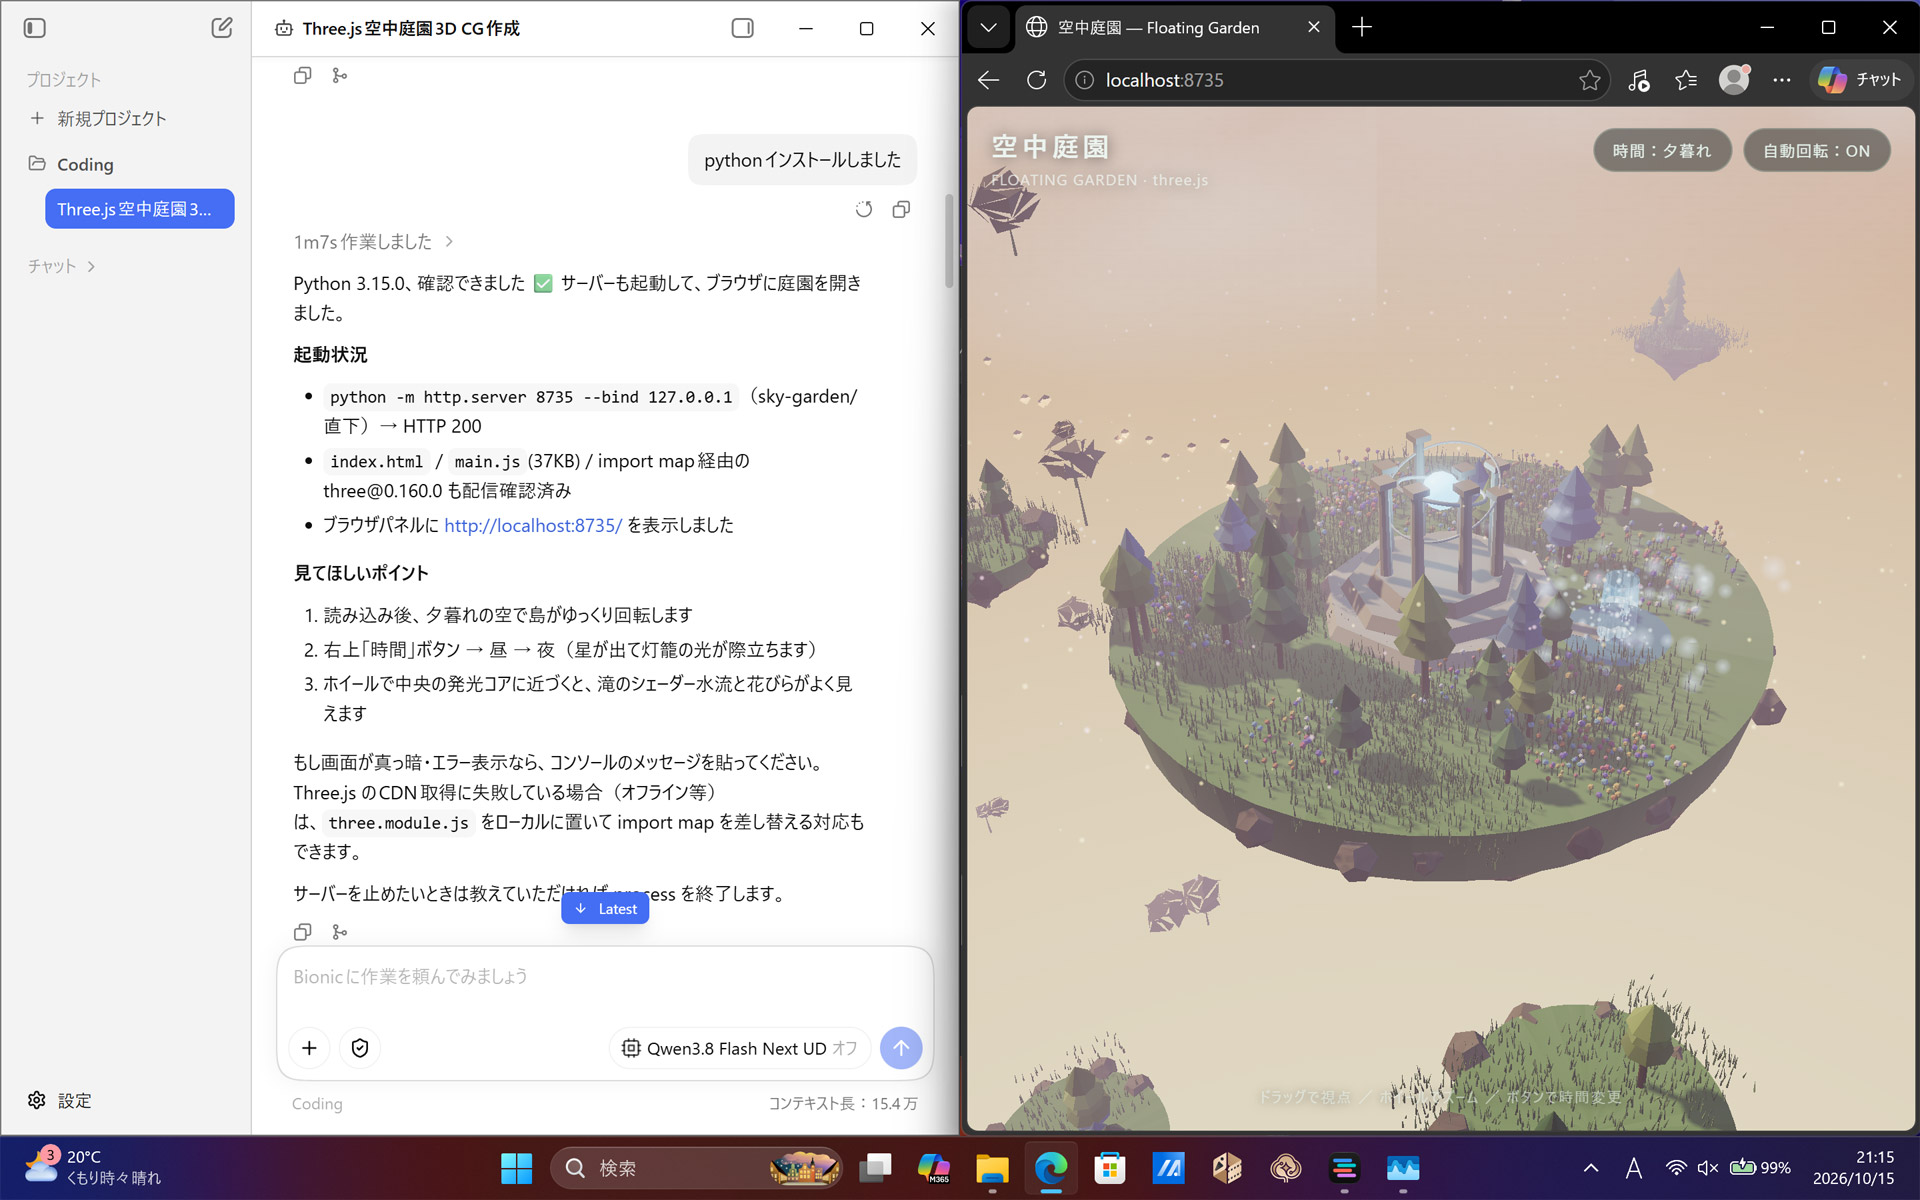Viewport: 1920px width, 1200px height.
Task: Open File Explorer from taskbar
Action: pyautogui.click(x=992, y=1168)
